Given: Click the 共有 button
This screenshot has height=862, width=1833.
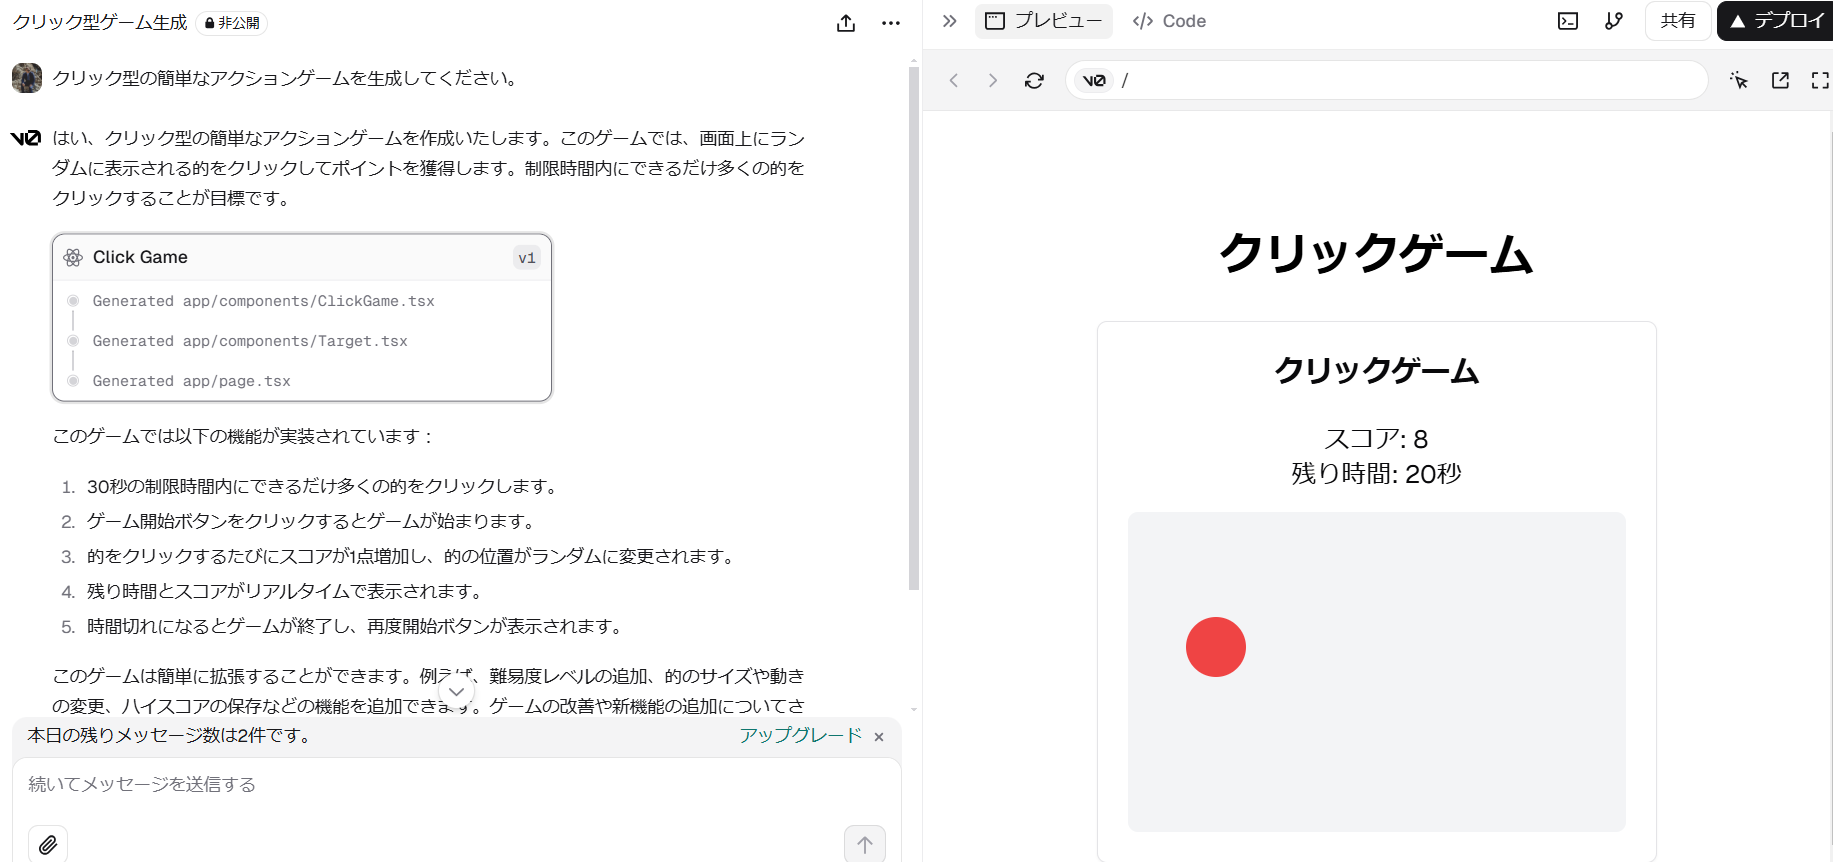Looking at the screenshot, I should click(1678, 21).
